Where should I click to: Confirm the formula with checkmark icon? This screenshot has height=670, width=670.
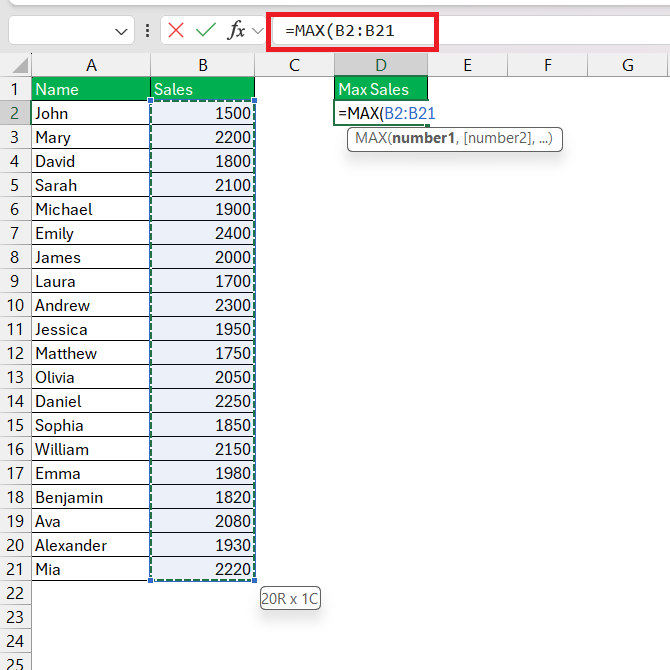(206, 31)
